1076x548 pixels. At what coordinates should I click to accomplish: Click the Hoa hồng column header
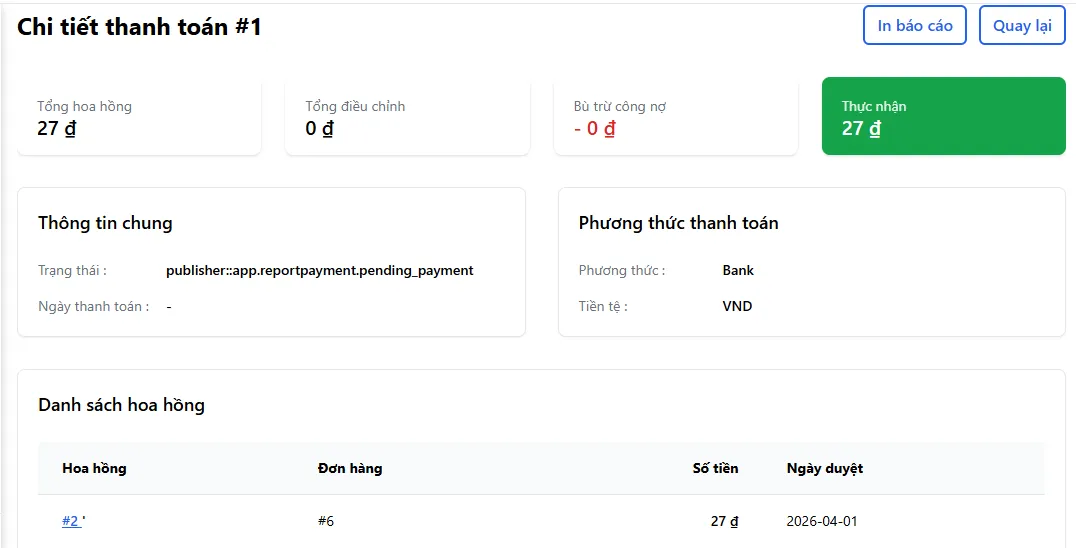[94, 468]
